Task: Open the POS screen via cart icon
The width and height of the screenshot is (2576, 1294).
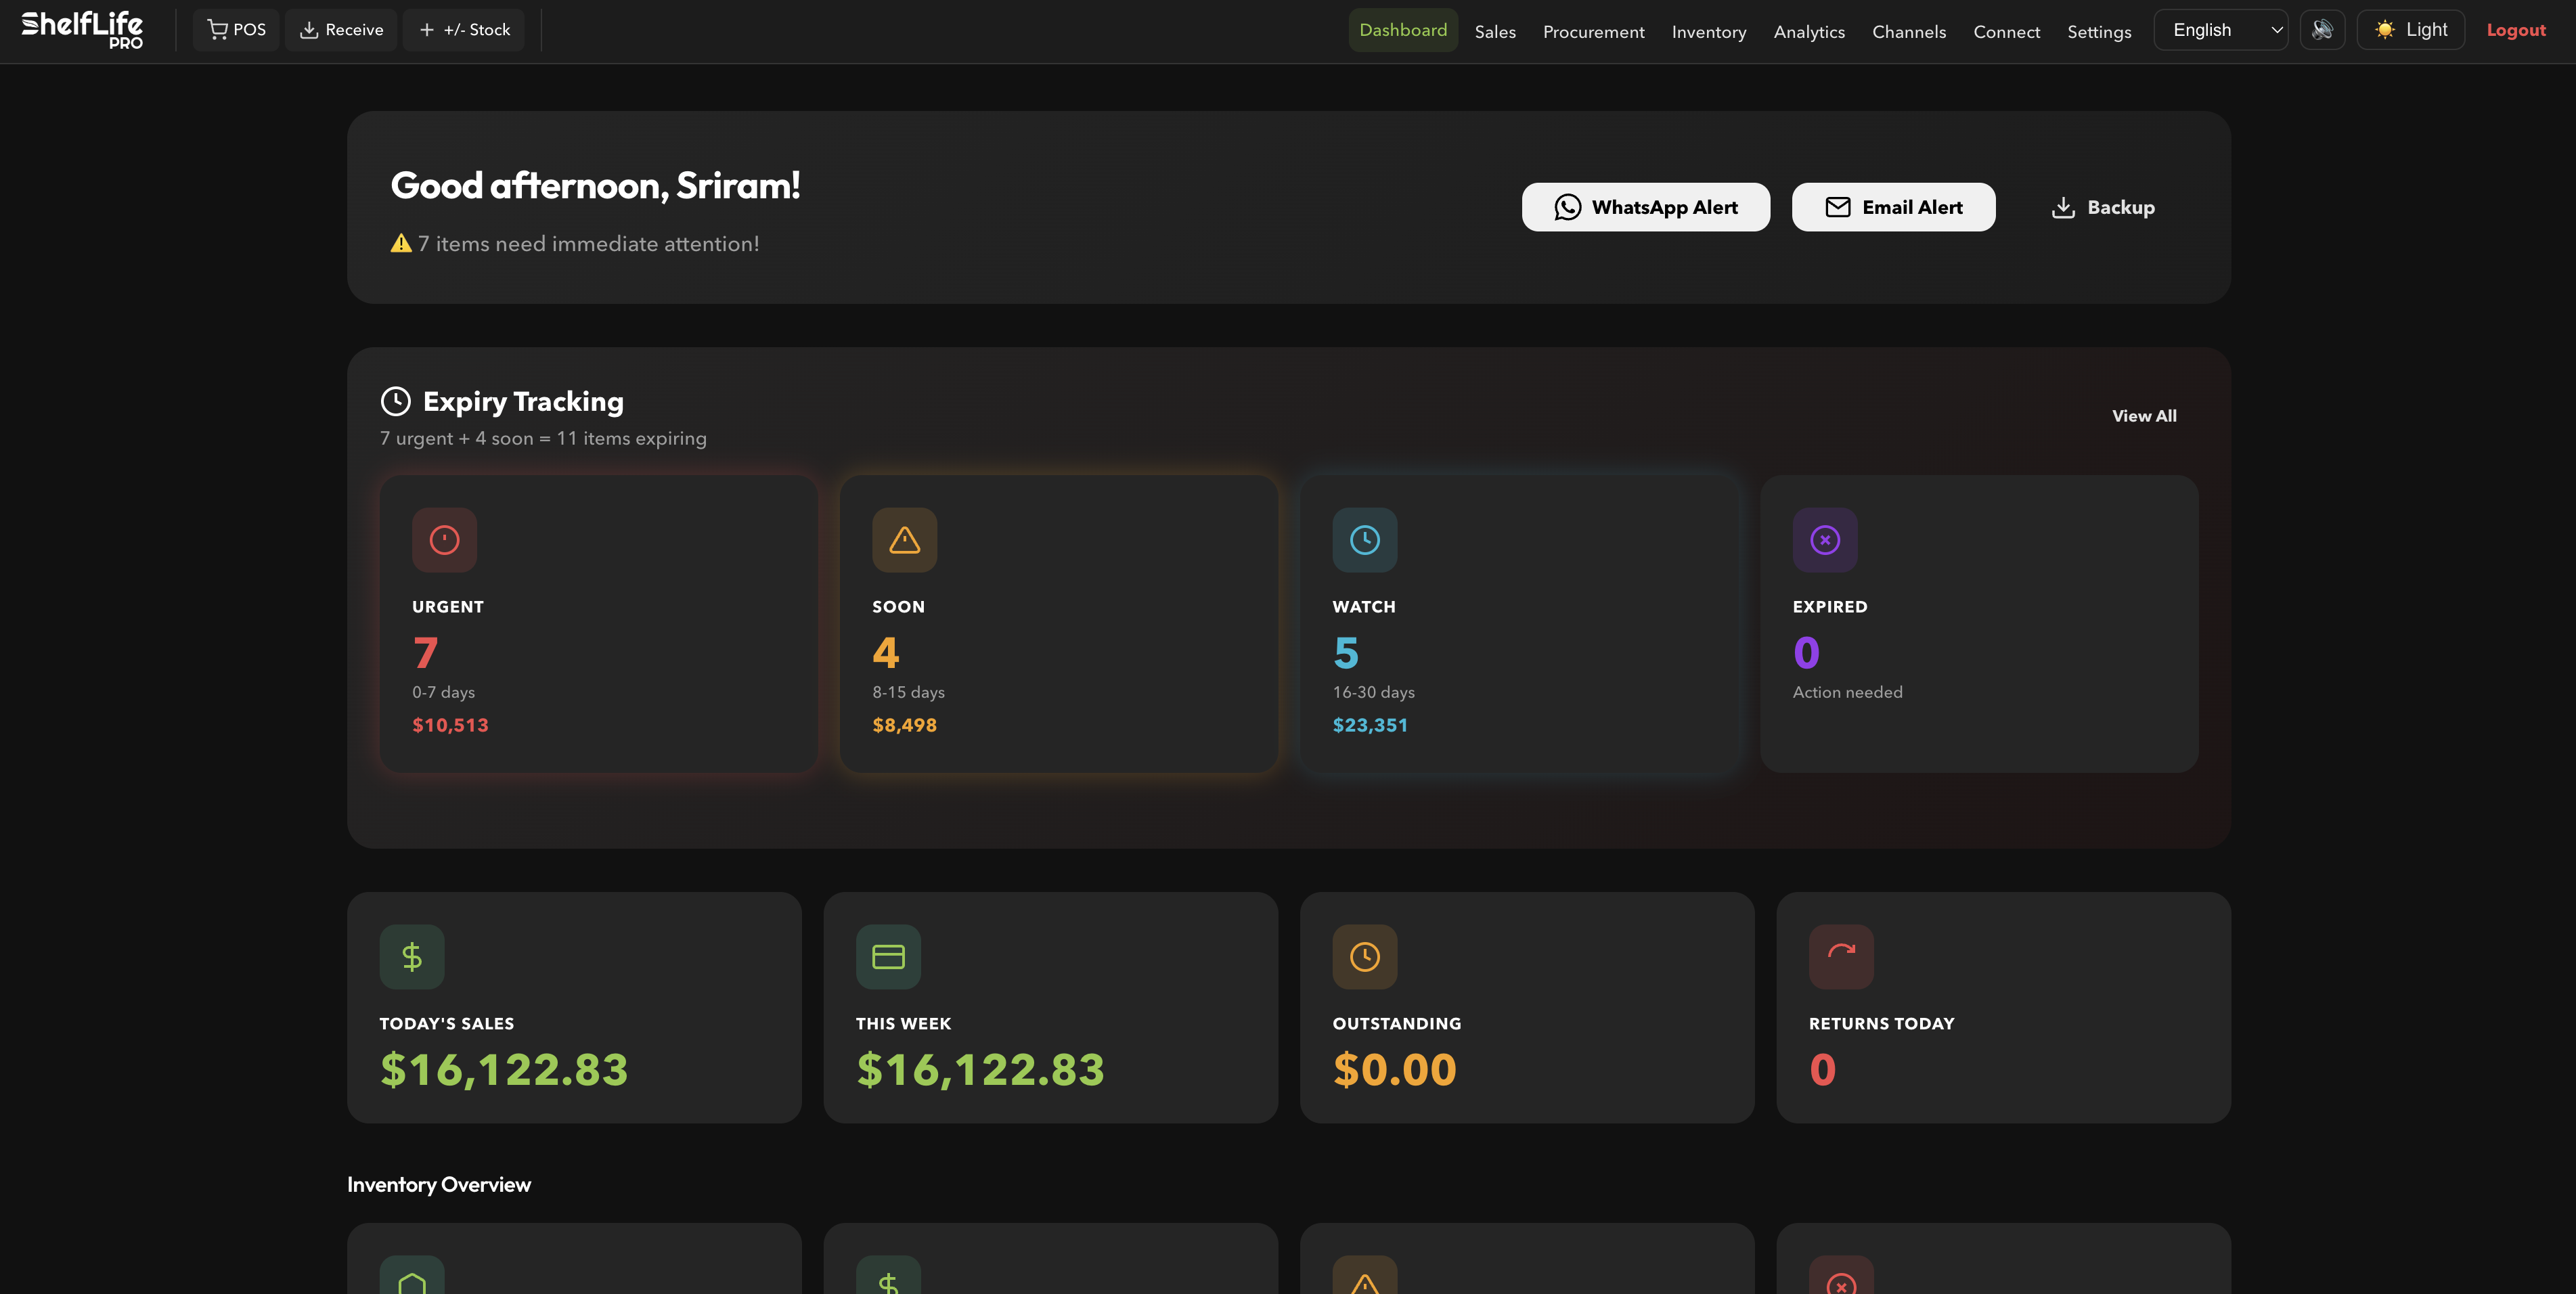Action: 218,29
